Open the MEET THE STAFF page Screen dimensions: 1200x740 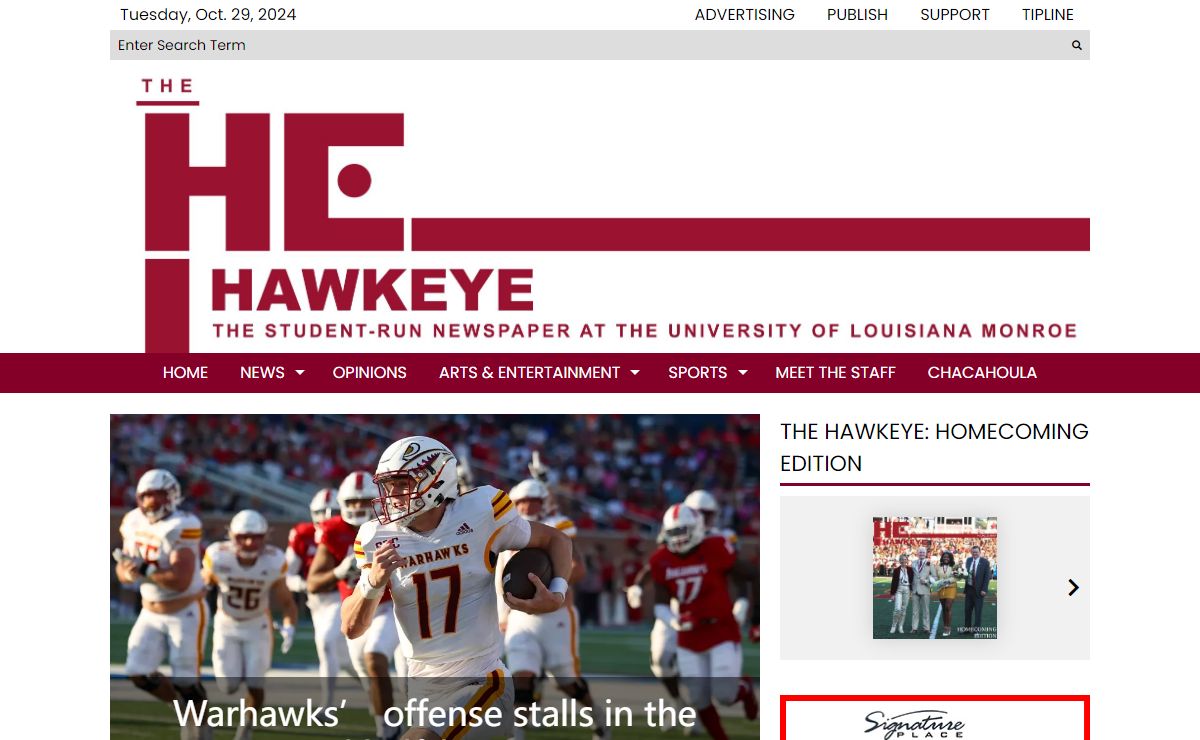[x=835, y=372]
